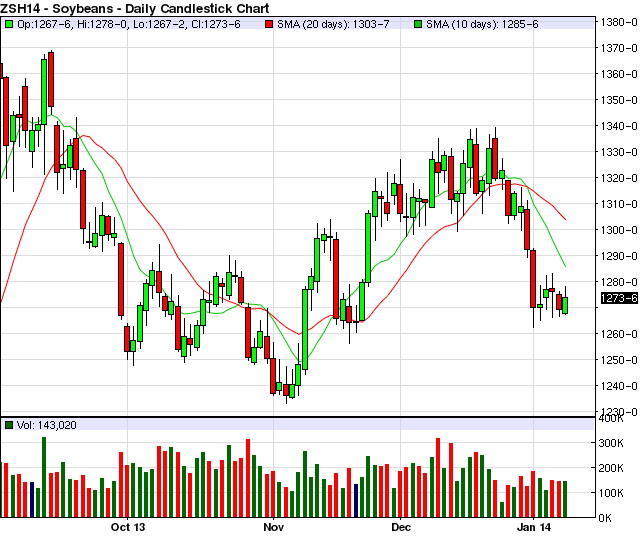Click the tallest green volume bar in September
The height and width of the screenshot is (536, 640).
click(x=44, y=477)
